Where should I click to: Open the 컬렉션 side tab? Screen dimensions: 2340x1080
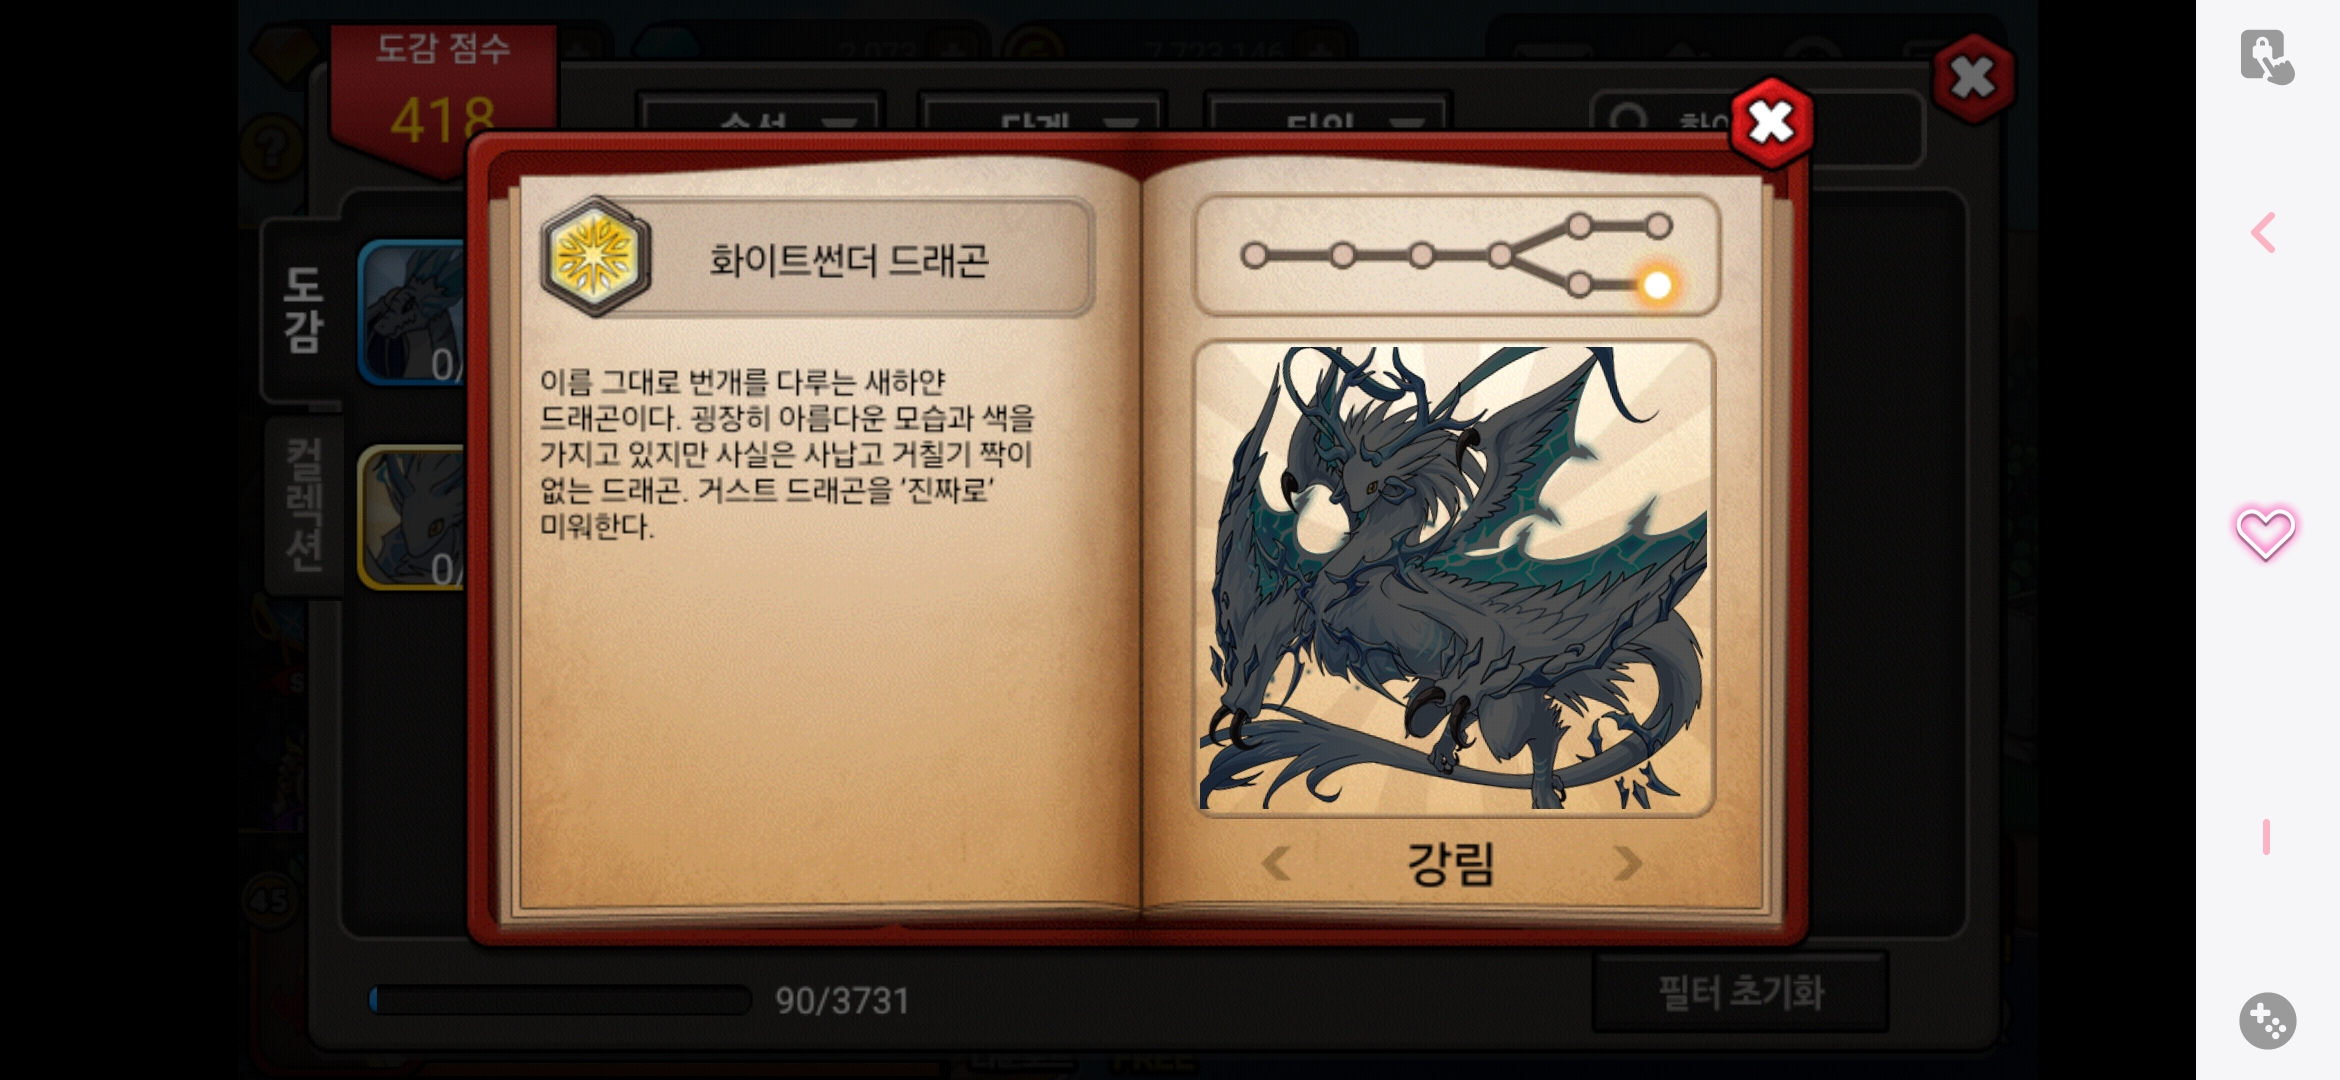coord(304,506)
